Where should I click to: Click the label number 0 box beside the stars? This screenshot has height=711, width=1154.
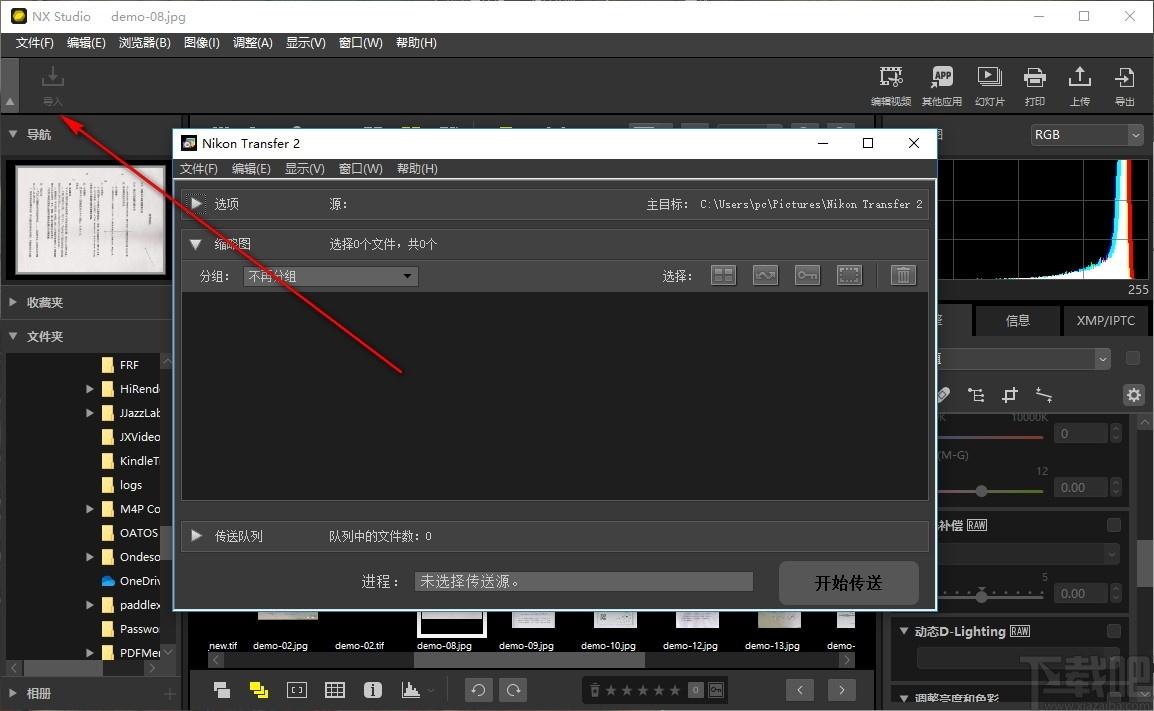click(695, 690)
